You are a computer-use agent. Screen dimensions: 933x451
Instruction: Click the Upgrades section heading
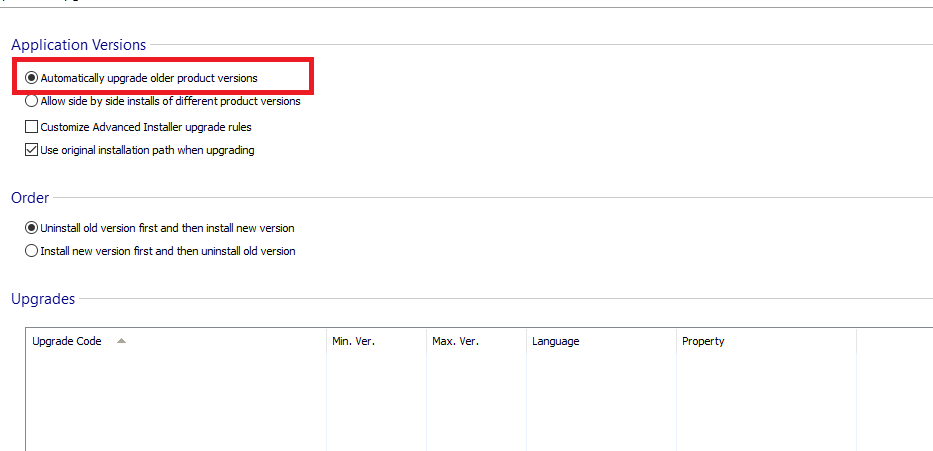[x=42, y=299]
